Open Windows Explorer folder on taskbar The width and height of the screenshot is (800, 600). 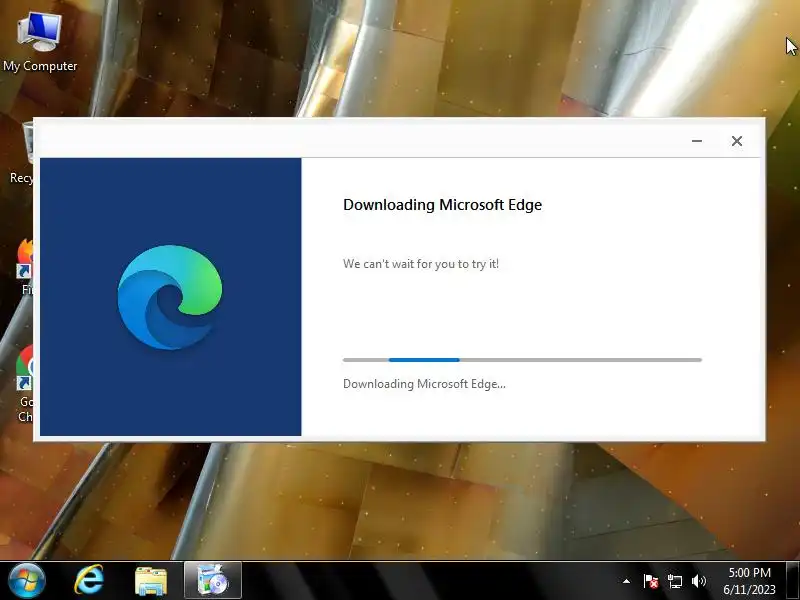click(151, 581)
